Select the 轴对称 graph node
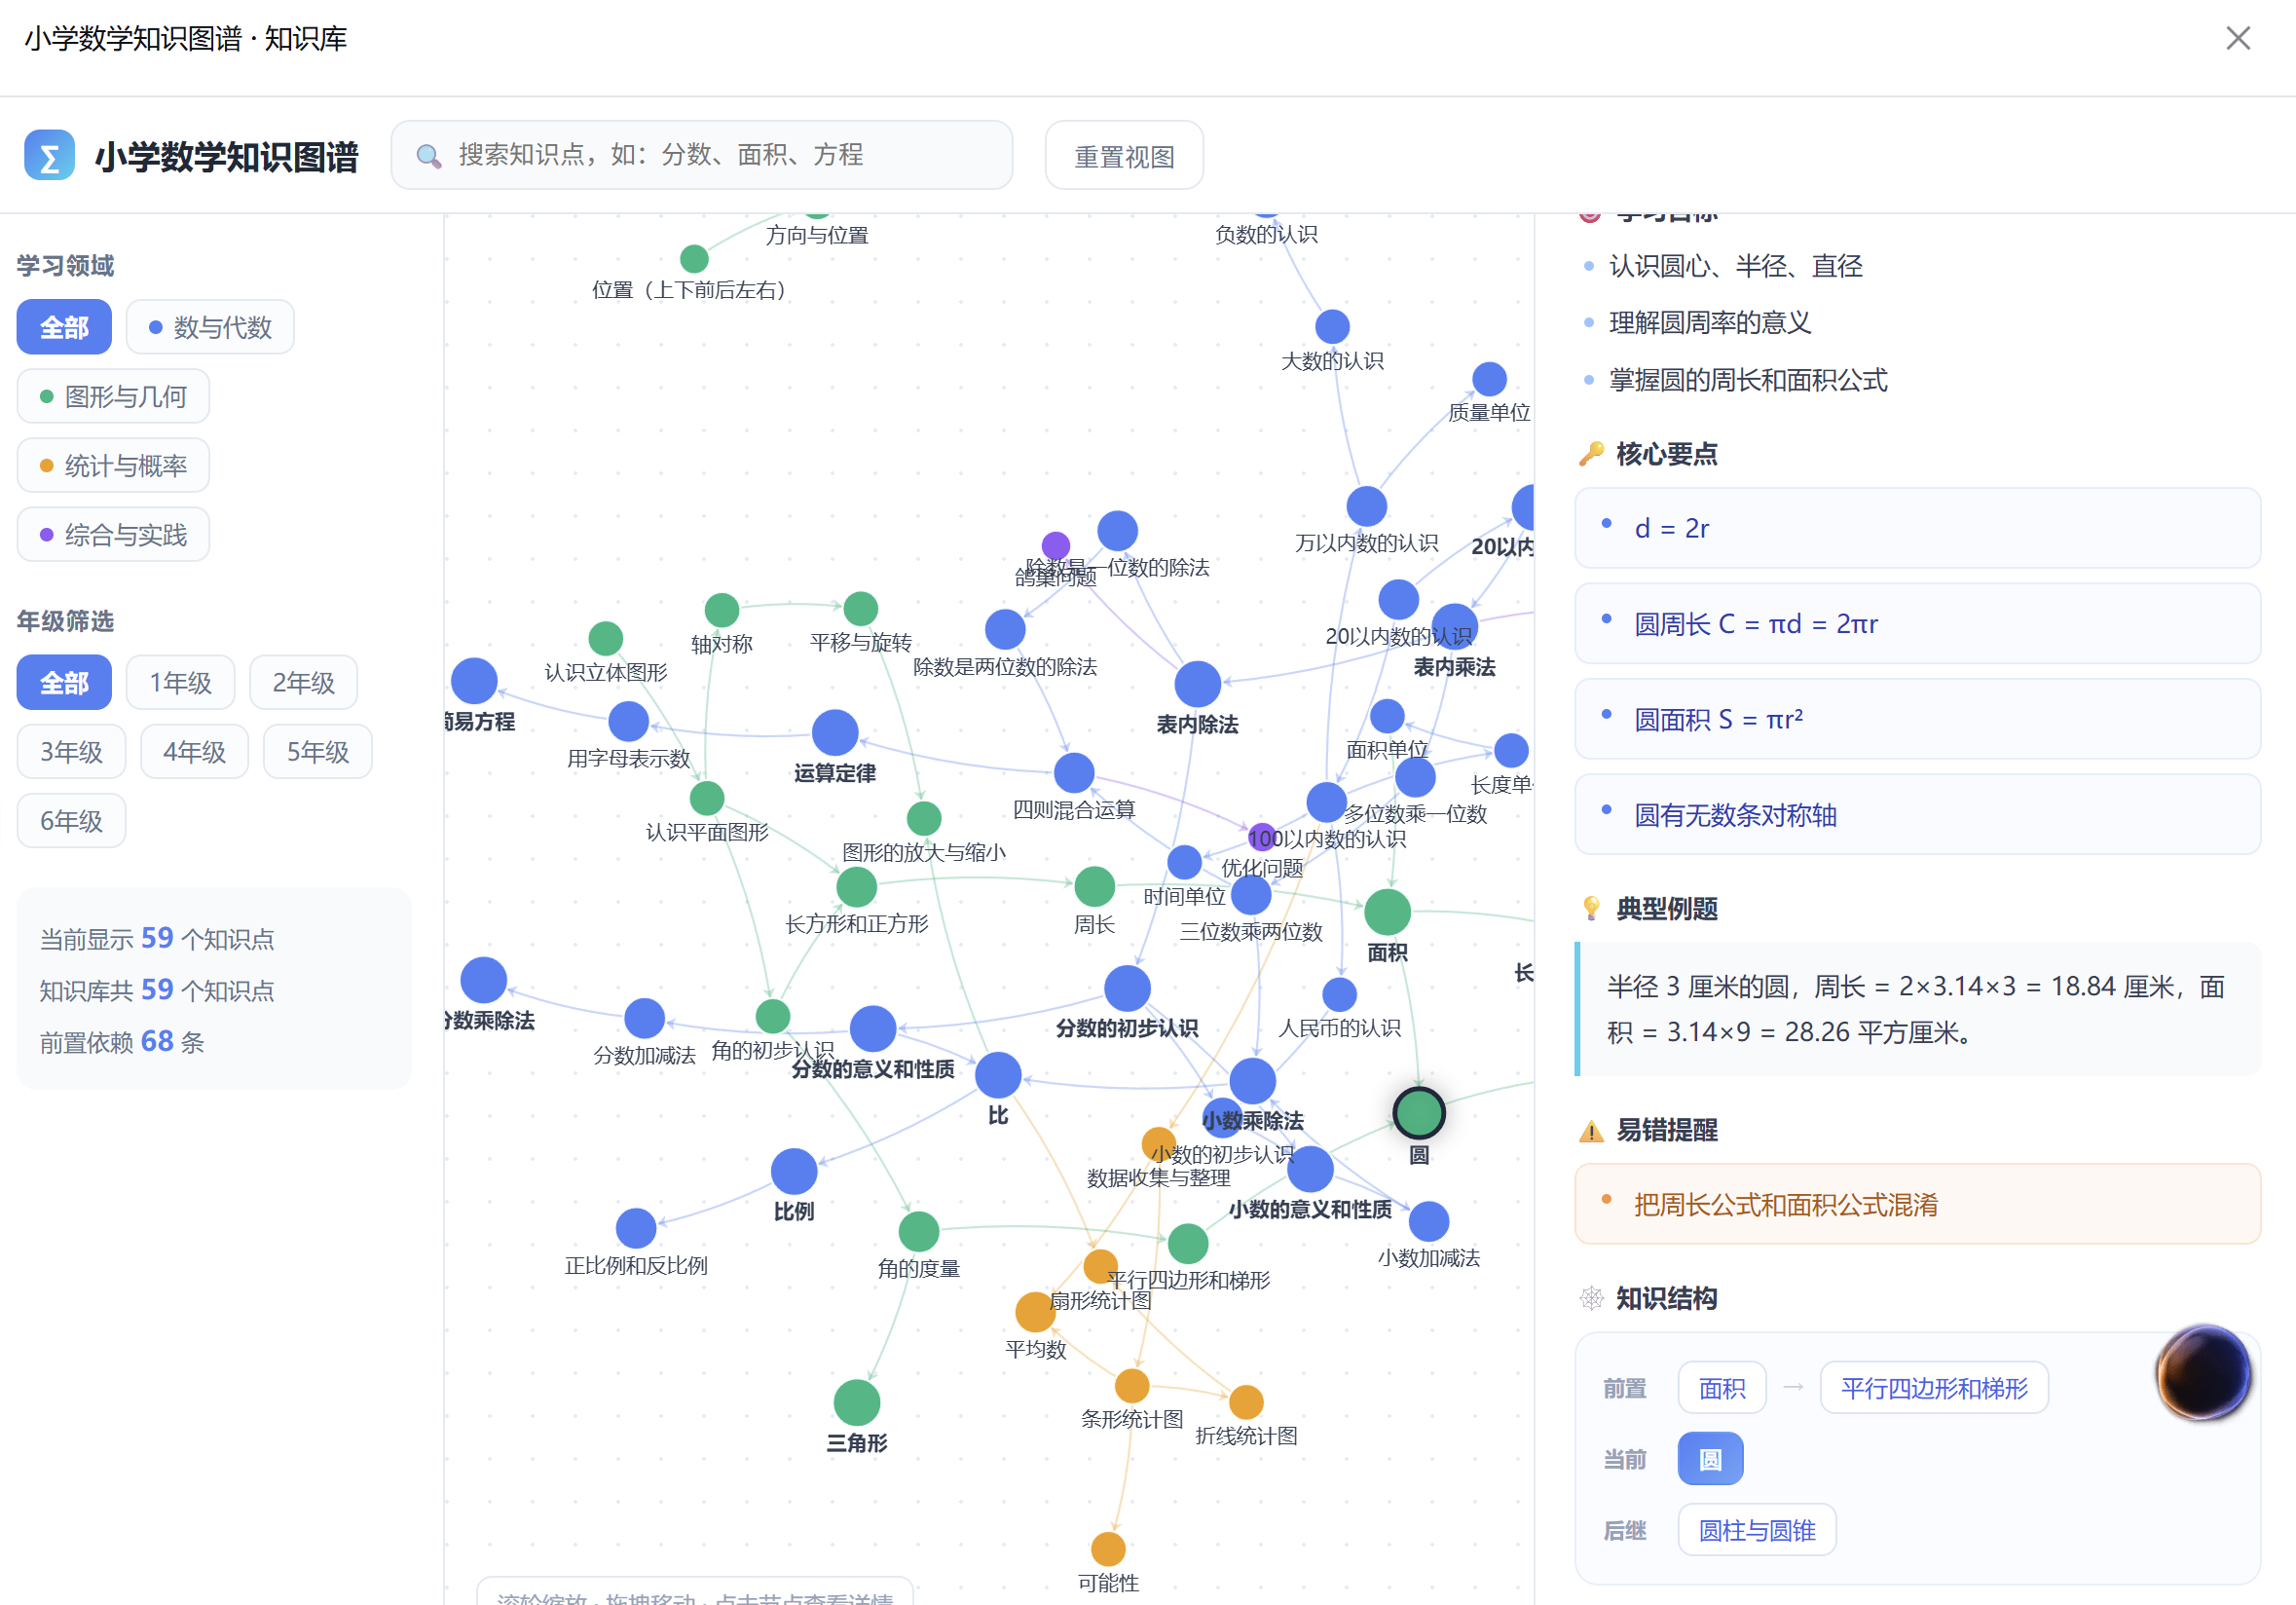2296x1605 pixels. click(x=721, y=609)
